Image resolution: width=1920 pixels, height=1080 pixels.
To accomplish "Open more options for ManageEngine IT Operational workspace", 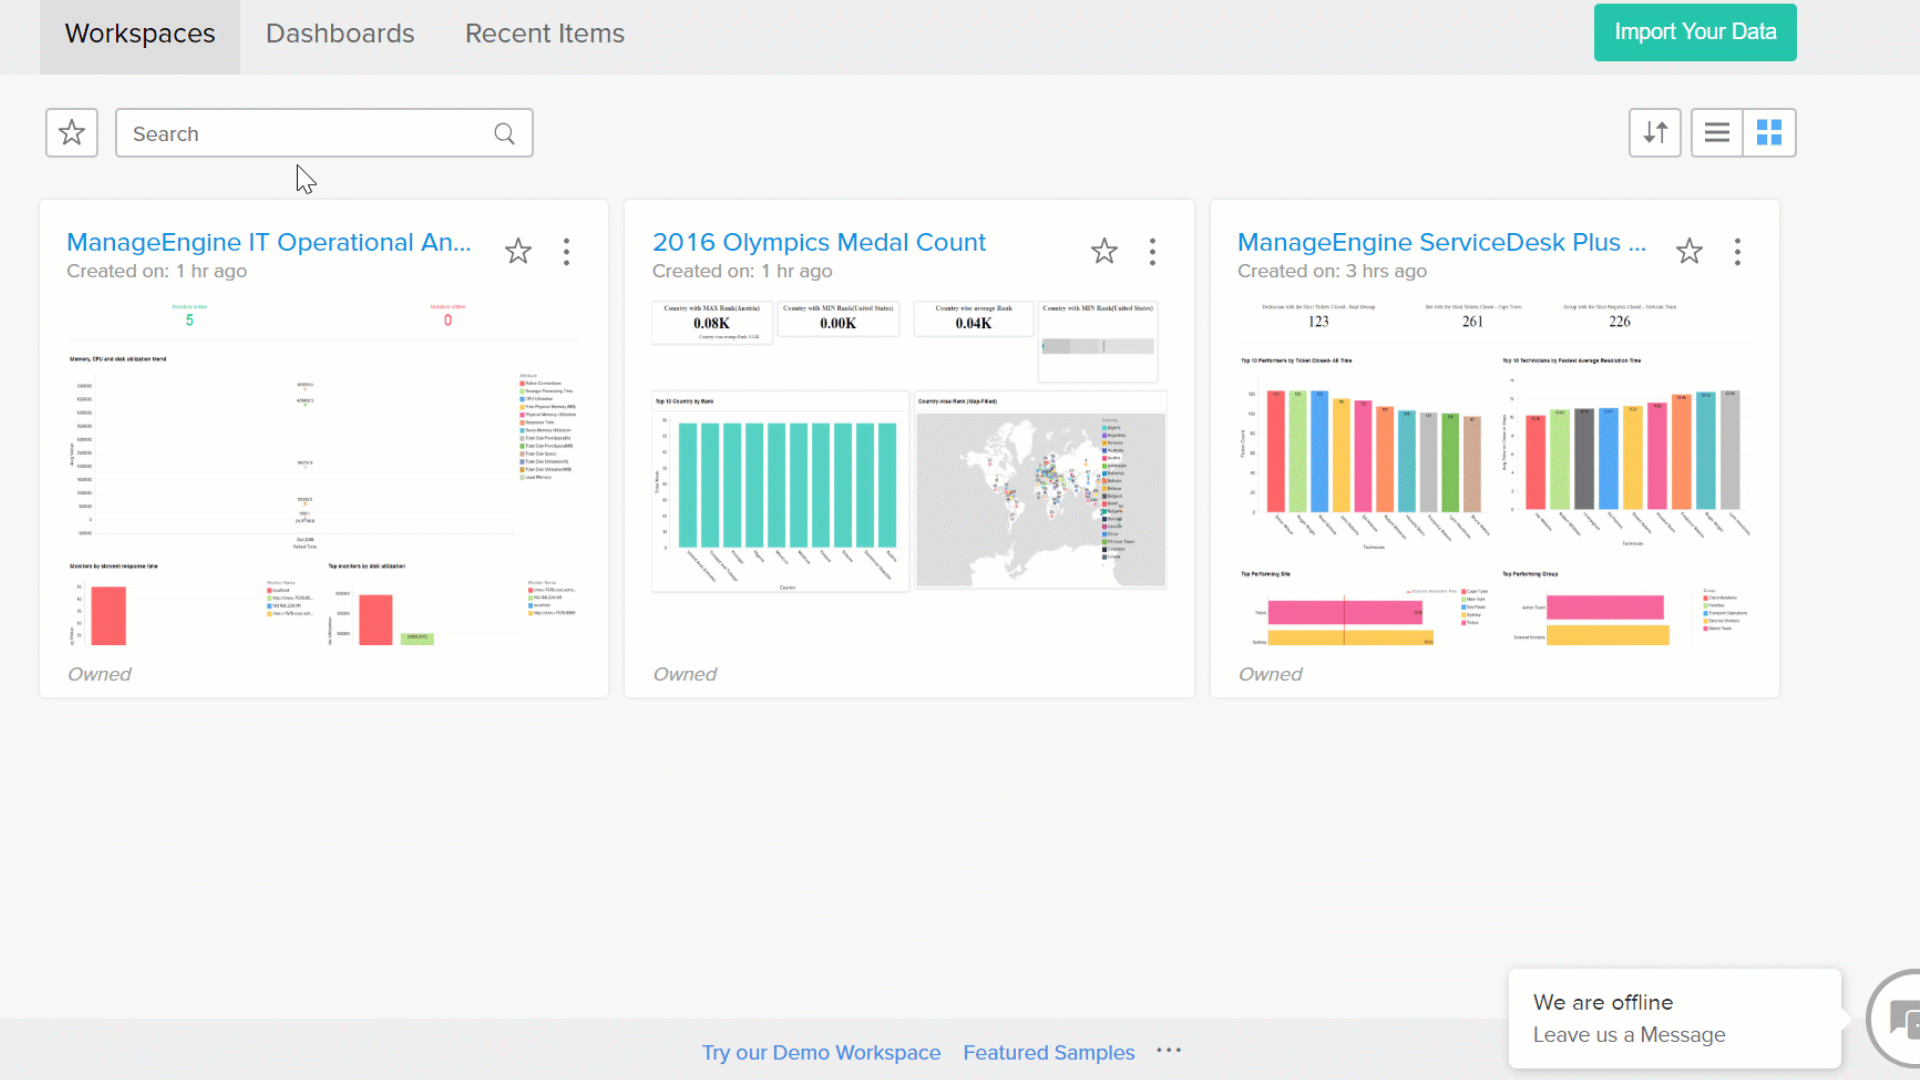I will click(567, 251).
